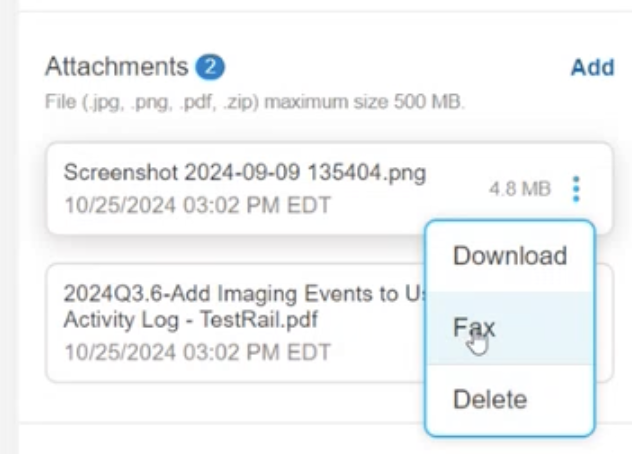Click the TestRail.pdf attachment's 03:02 PM timestamp
Image resolution: width=632 pixels, height=454 pixels.
click(x=198, y=352)
